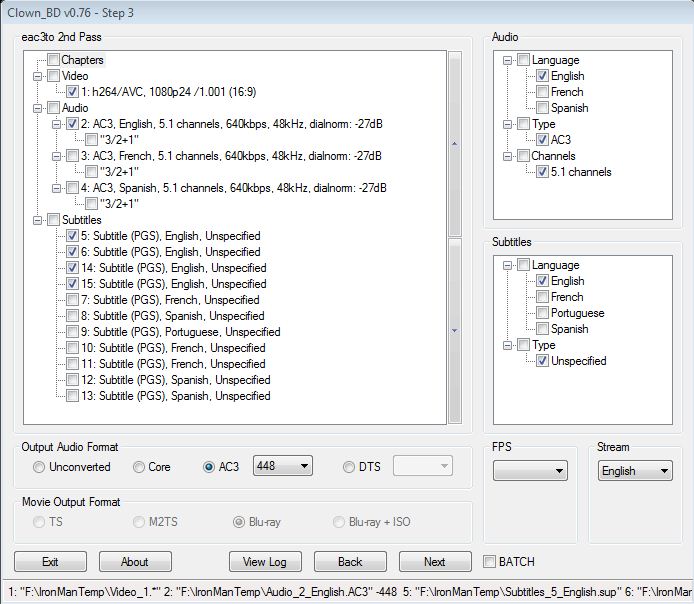The image size is (694, 604).
Task: Check subtitle 13 Spanish checkbox
Action: [72, 396]
